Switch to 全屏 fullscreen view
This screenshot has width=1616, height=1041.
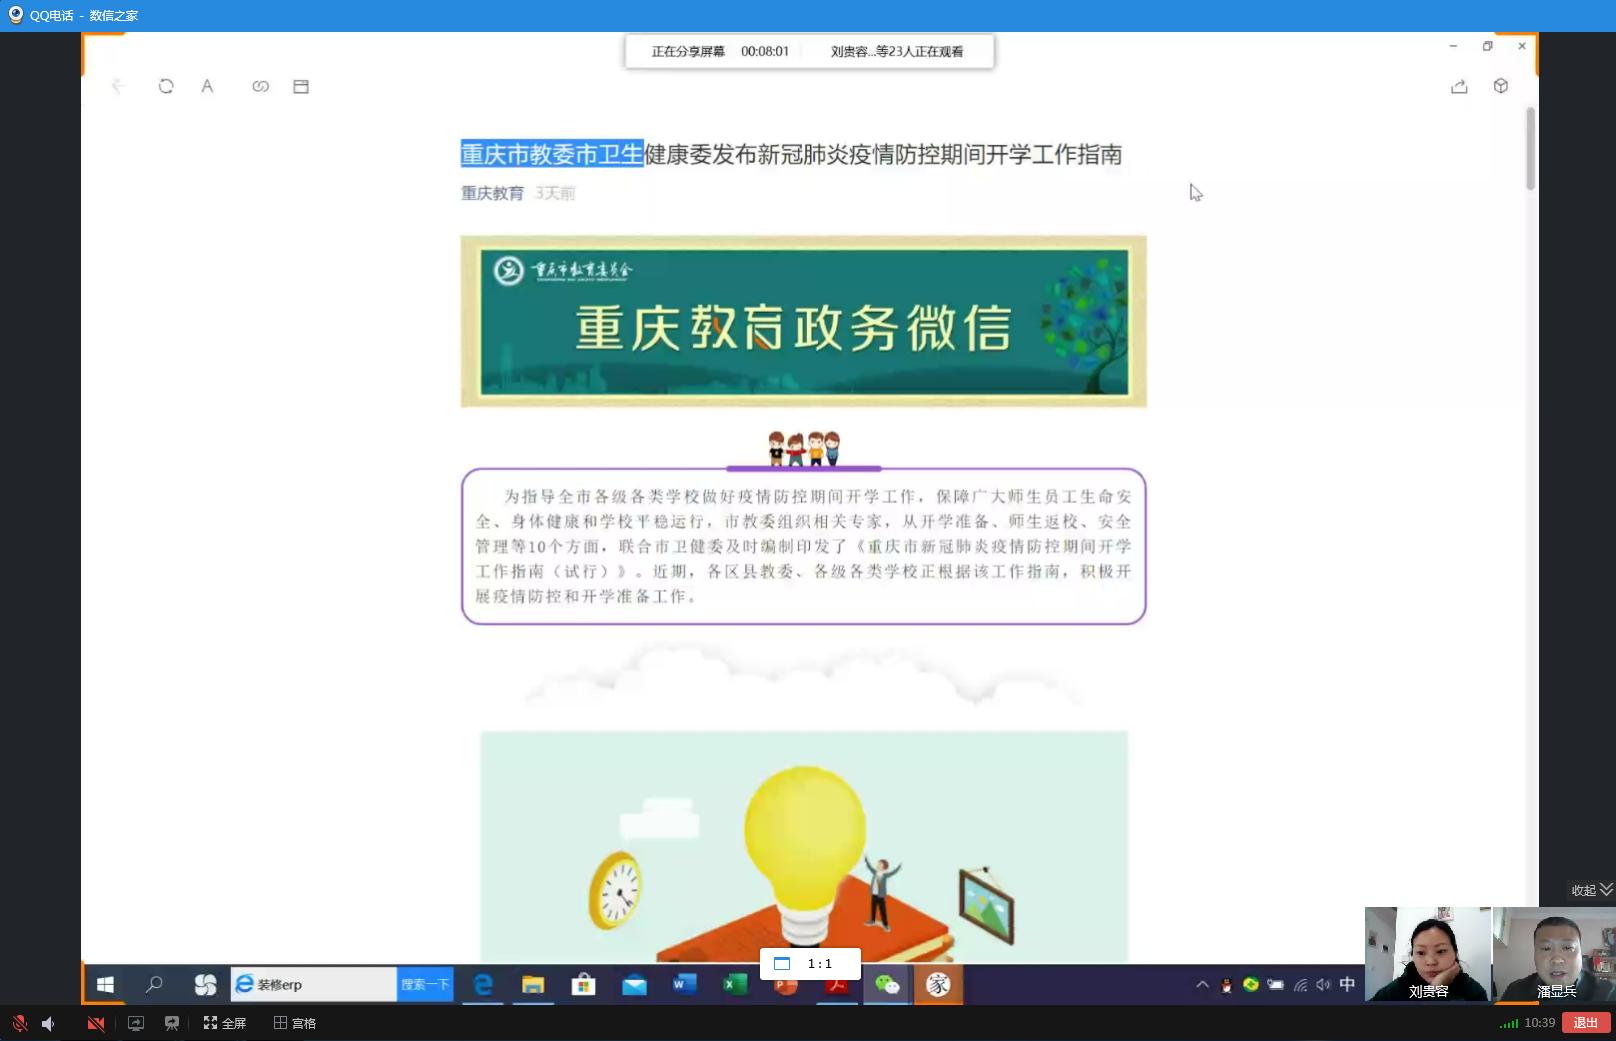tap(225, 1023)
